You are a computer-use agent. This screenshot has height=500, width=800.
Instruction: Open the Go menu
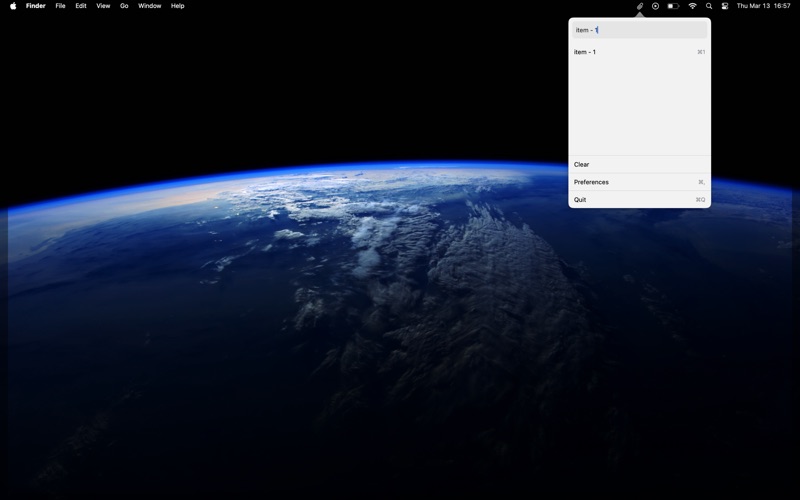click(x=124, y=6)
